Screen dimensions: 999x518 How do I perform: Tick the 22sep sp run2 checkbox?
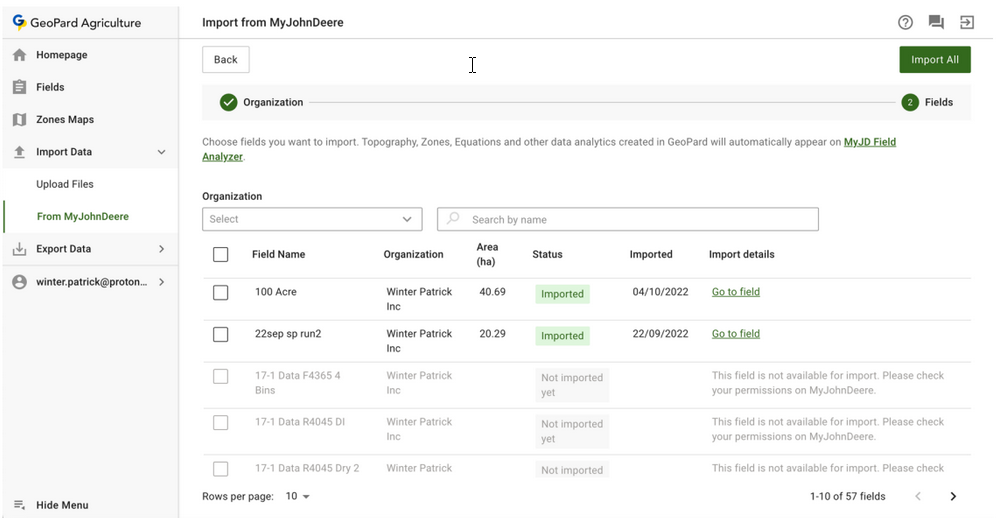coord(221,335)
